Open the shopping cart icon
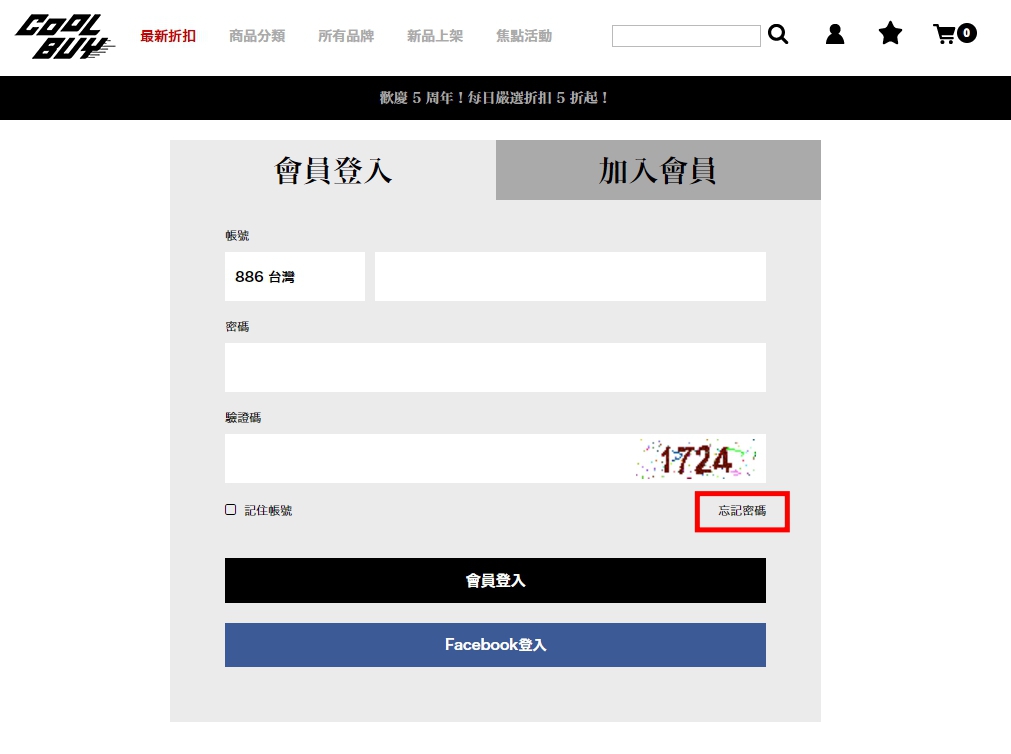The height and width of the screenshot is (754, 1011). (x=945, y=34)
